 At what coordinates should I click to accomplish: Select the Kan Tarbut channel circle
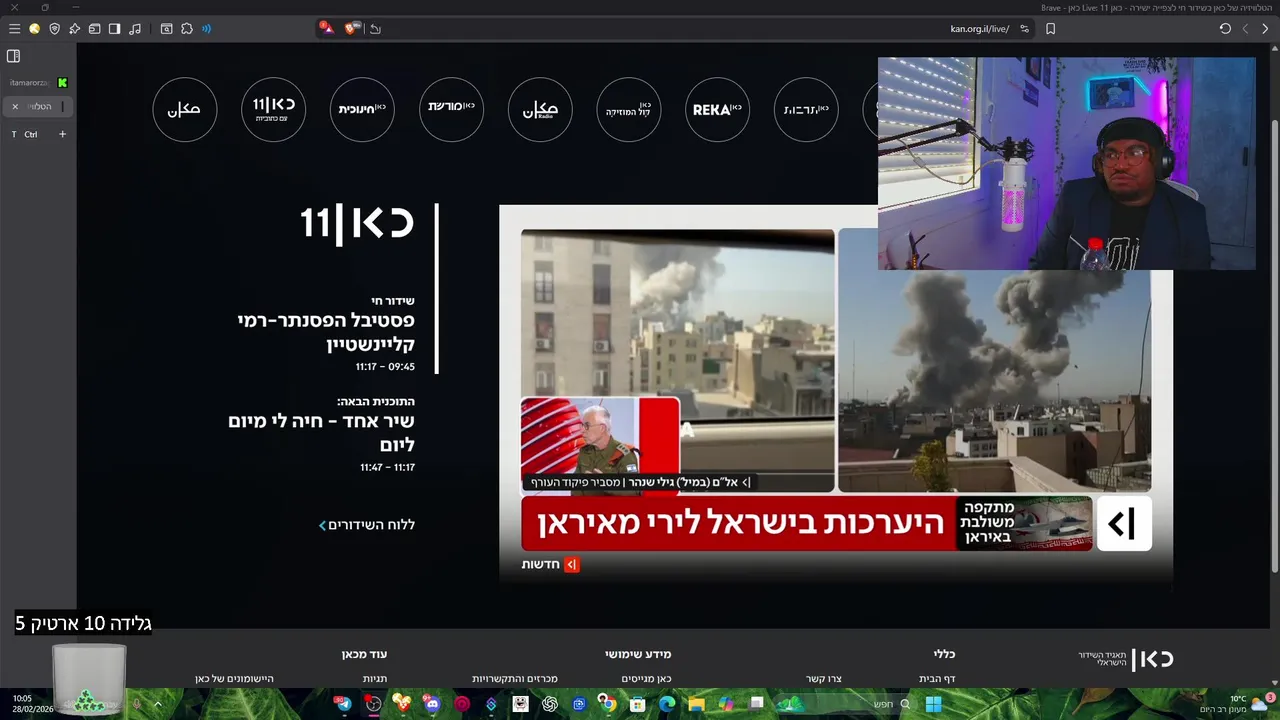pyautogui.click(x=806, y=109)
